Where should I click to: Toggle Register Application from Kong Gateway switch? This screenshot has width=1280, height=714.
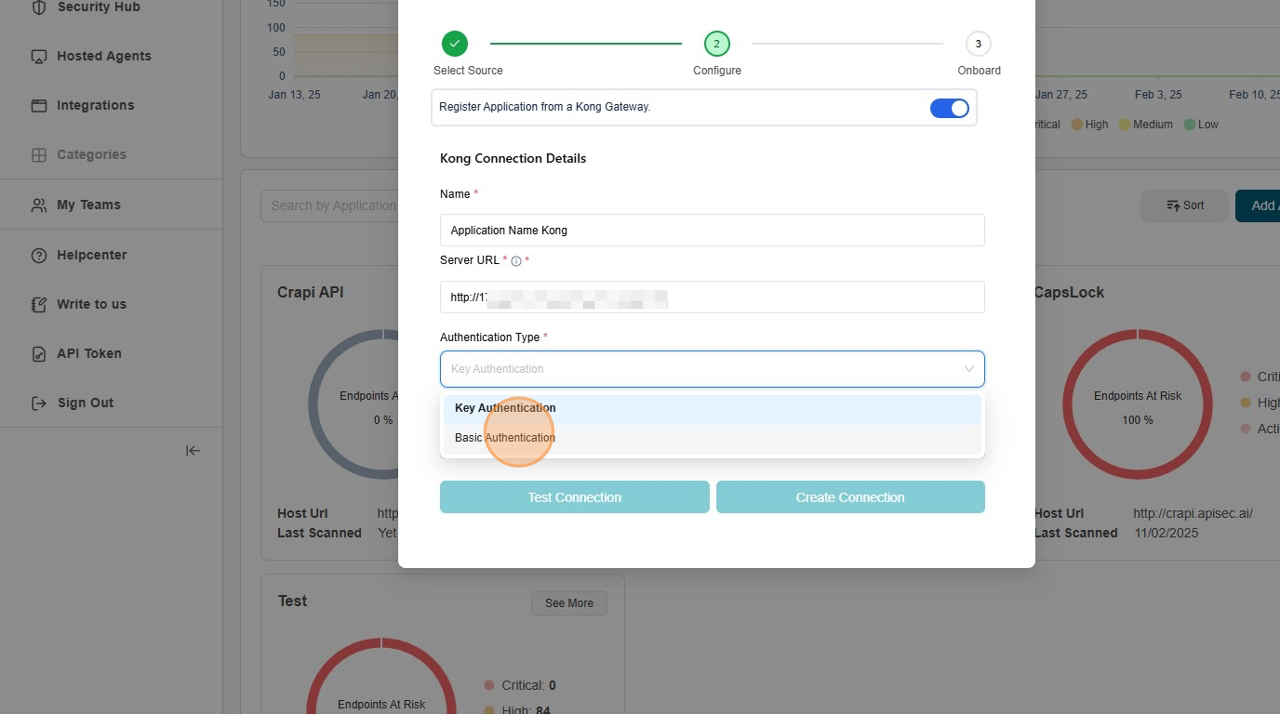point(949,108)
